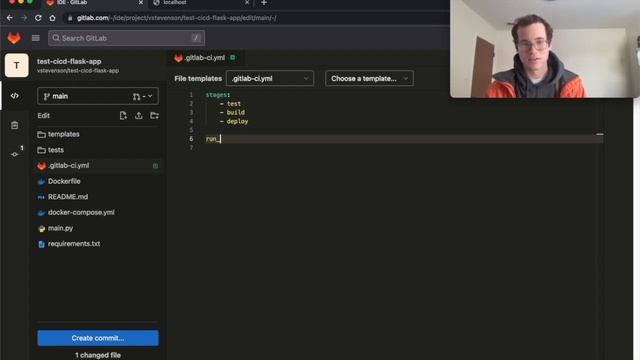Click the site lock icon in address bar
Image resolution: width=640 pixels, height=360 pixels.
coord(70,18)
